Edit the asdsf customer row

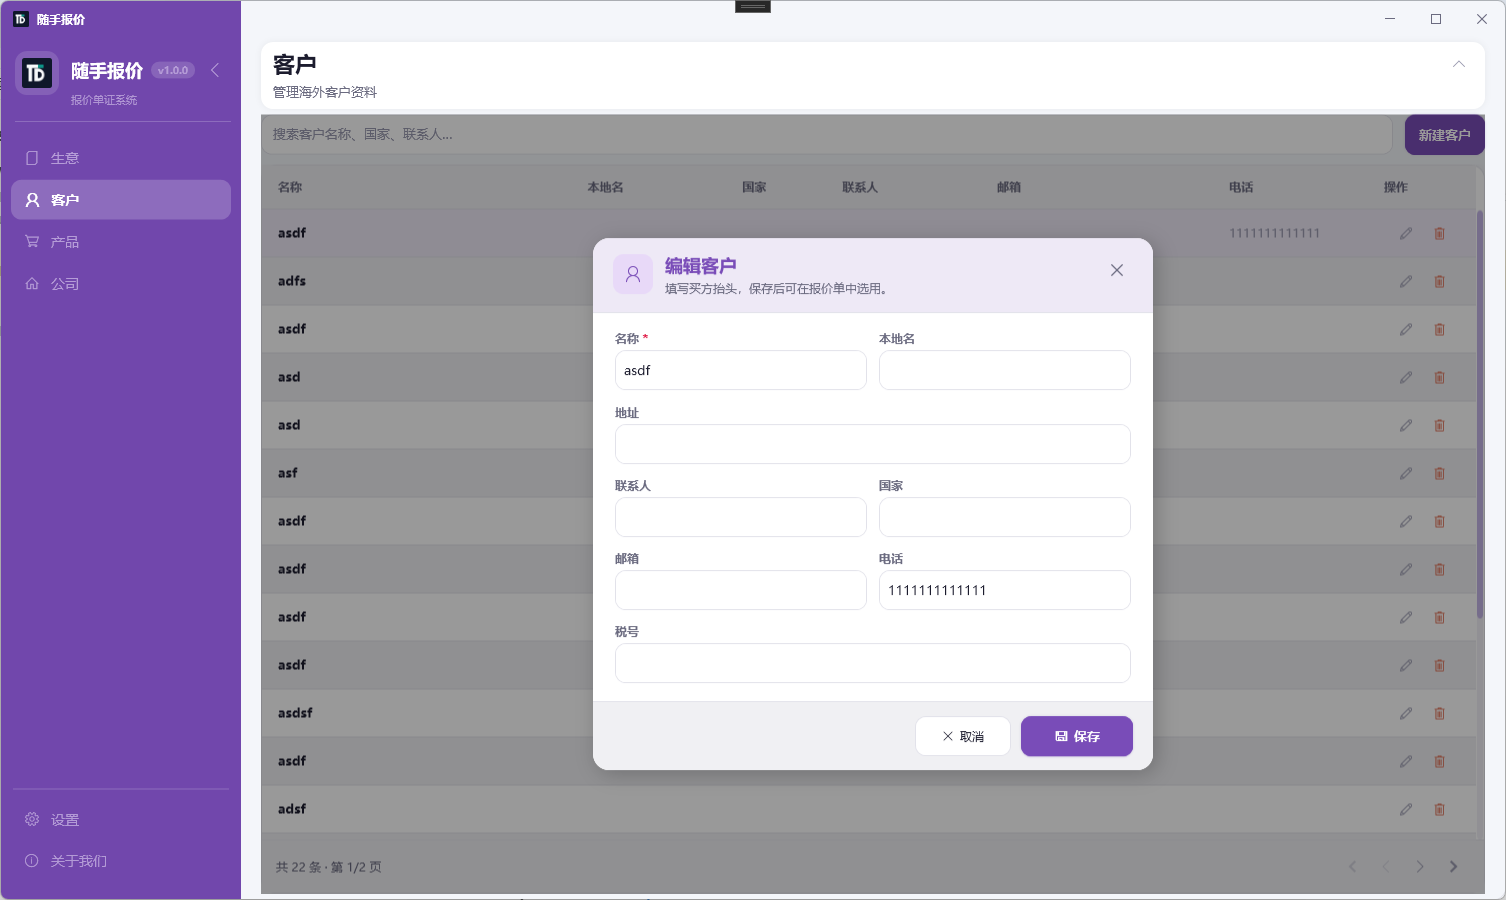pos(1406,713)
